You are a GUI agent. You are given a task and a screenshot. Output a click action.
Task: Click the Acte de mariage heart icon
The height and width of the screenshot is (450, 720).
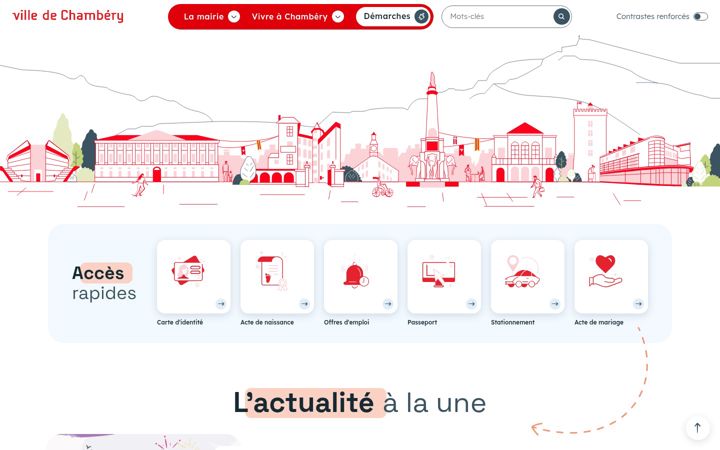(605, 271)
